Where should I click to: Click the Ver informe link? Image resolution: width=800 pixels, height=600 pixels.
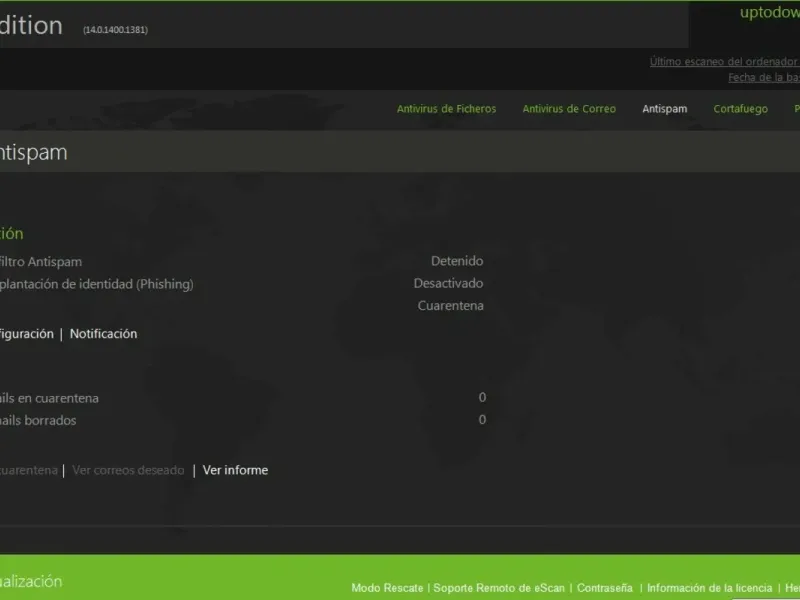point(235,470)
